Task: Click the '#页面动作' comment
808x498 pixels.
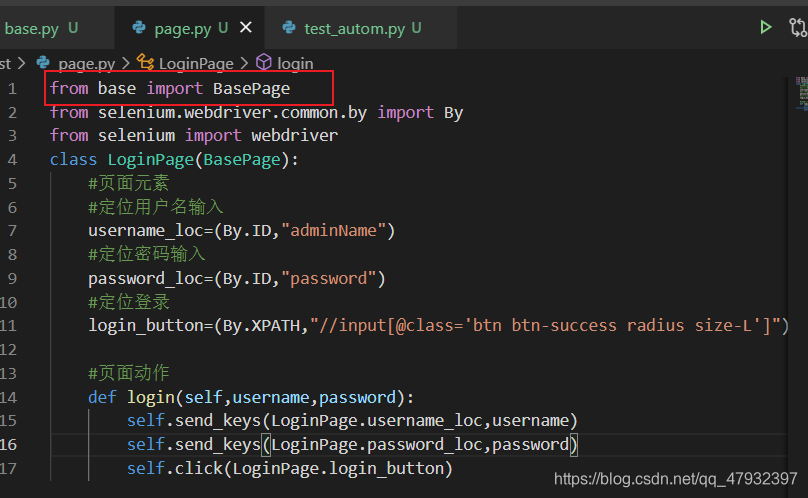Action: tap(128, 373)
